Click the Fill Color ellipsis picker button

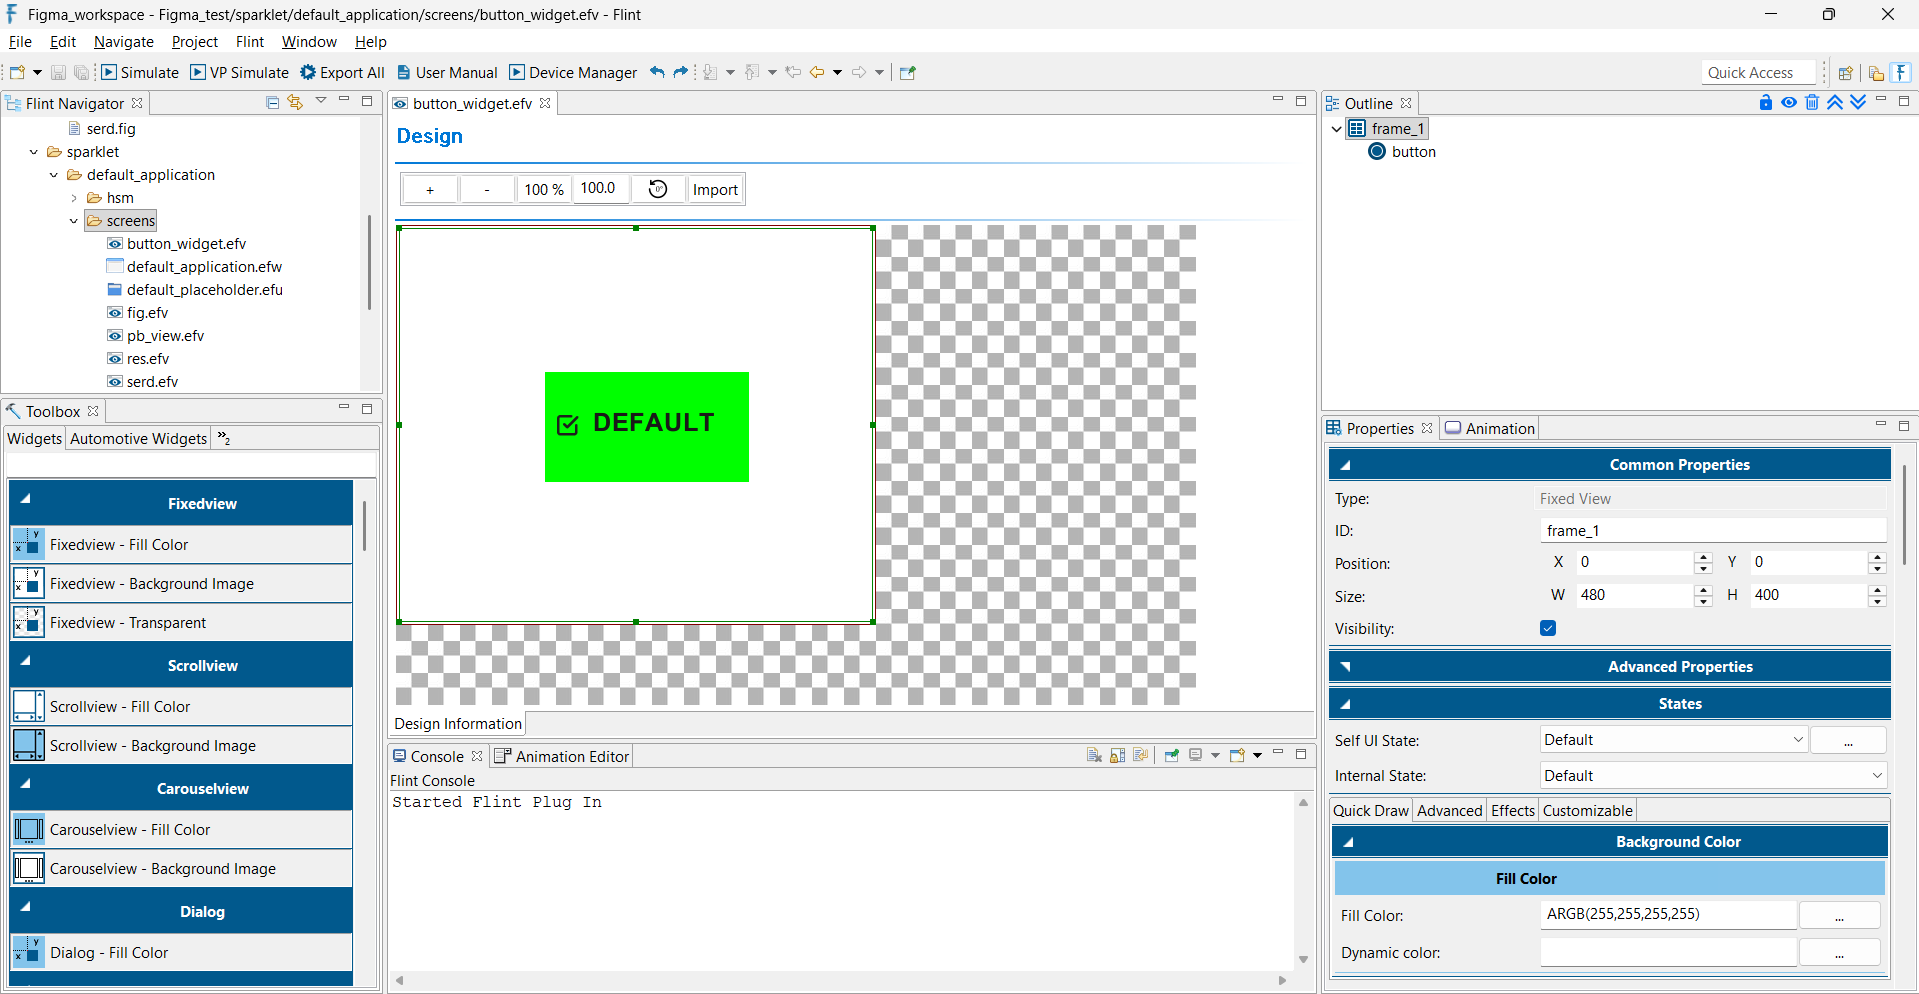pyautogui.click(x=1839, y=915)
